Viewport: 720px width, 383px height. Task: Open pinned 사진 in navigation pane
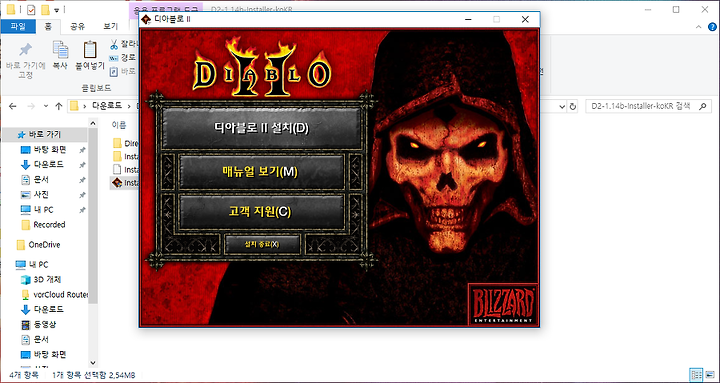(x=41, y=195)
